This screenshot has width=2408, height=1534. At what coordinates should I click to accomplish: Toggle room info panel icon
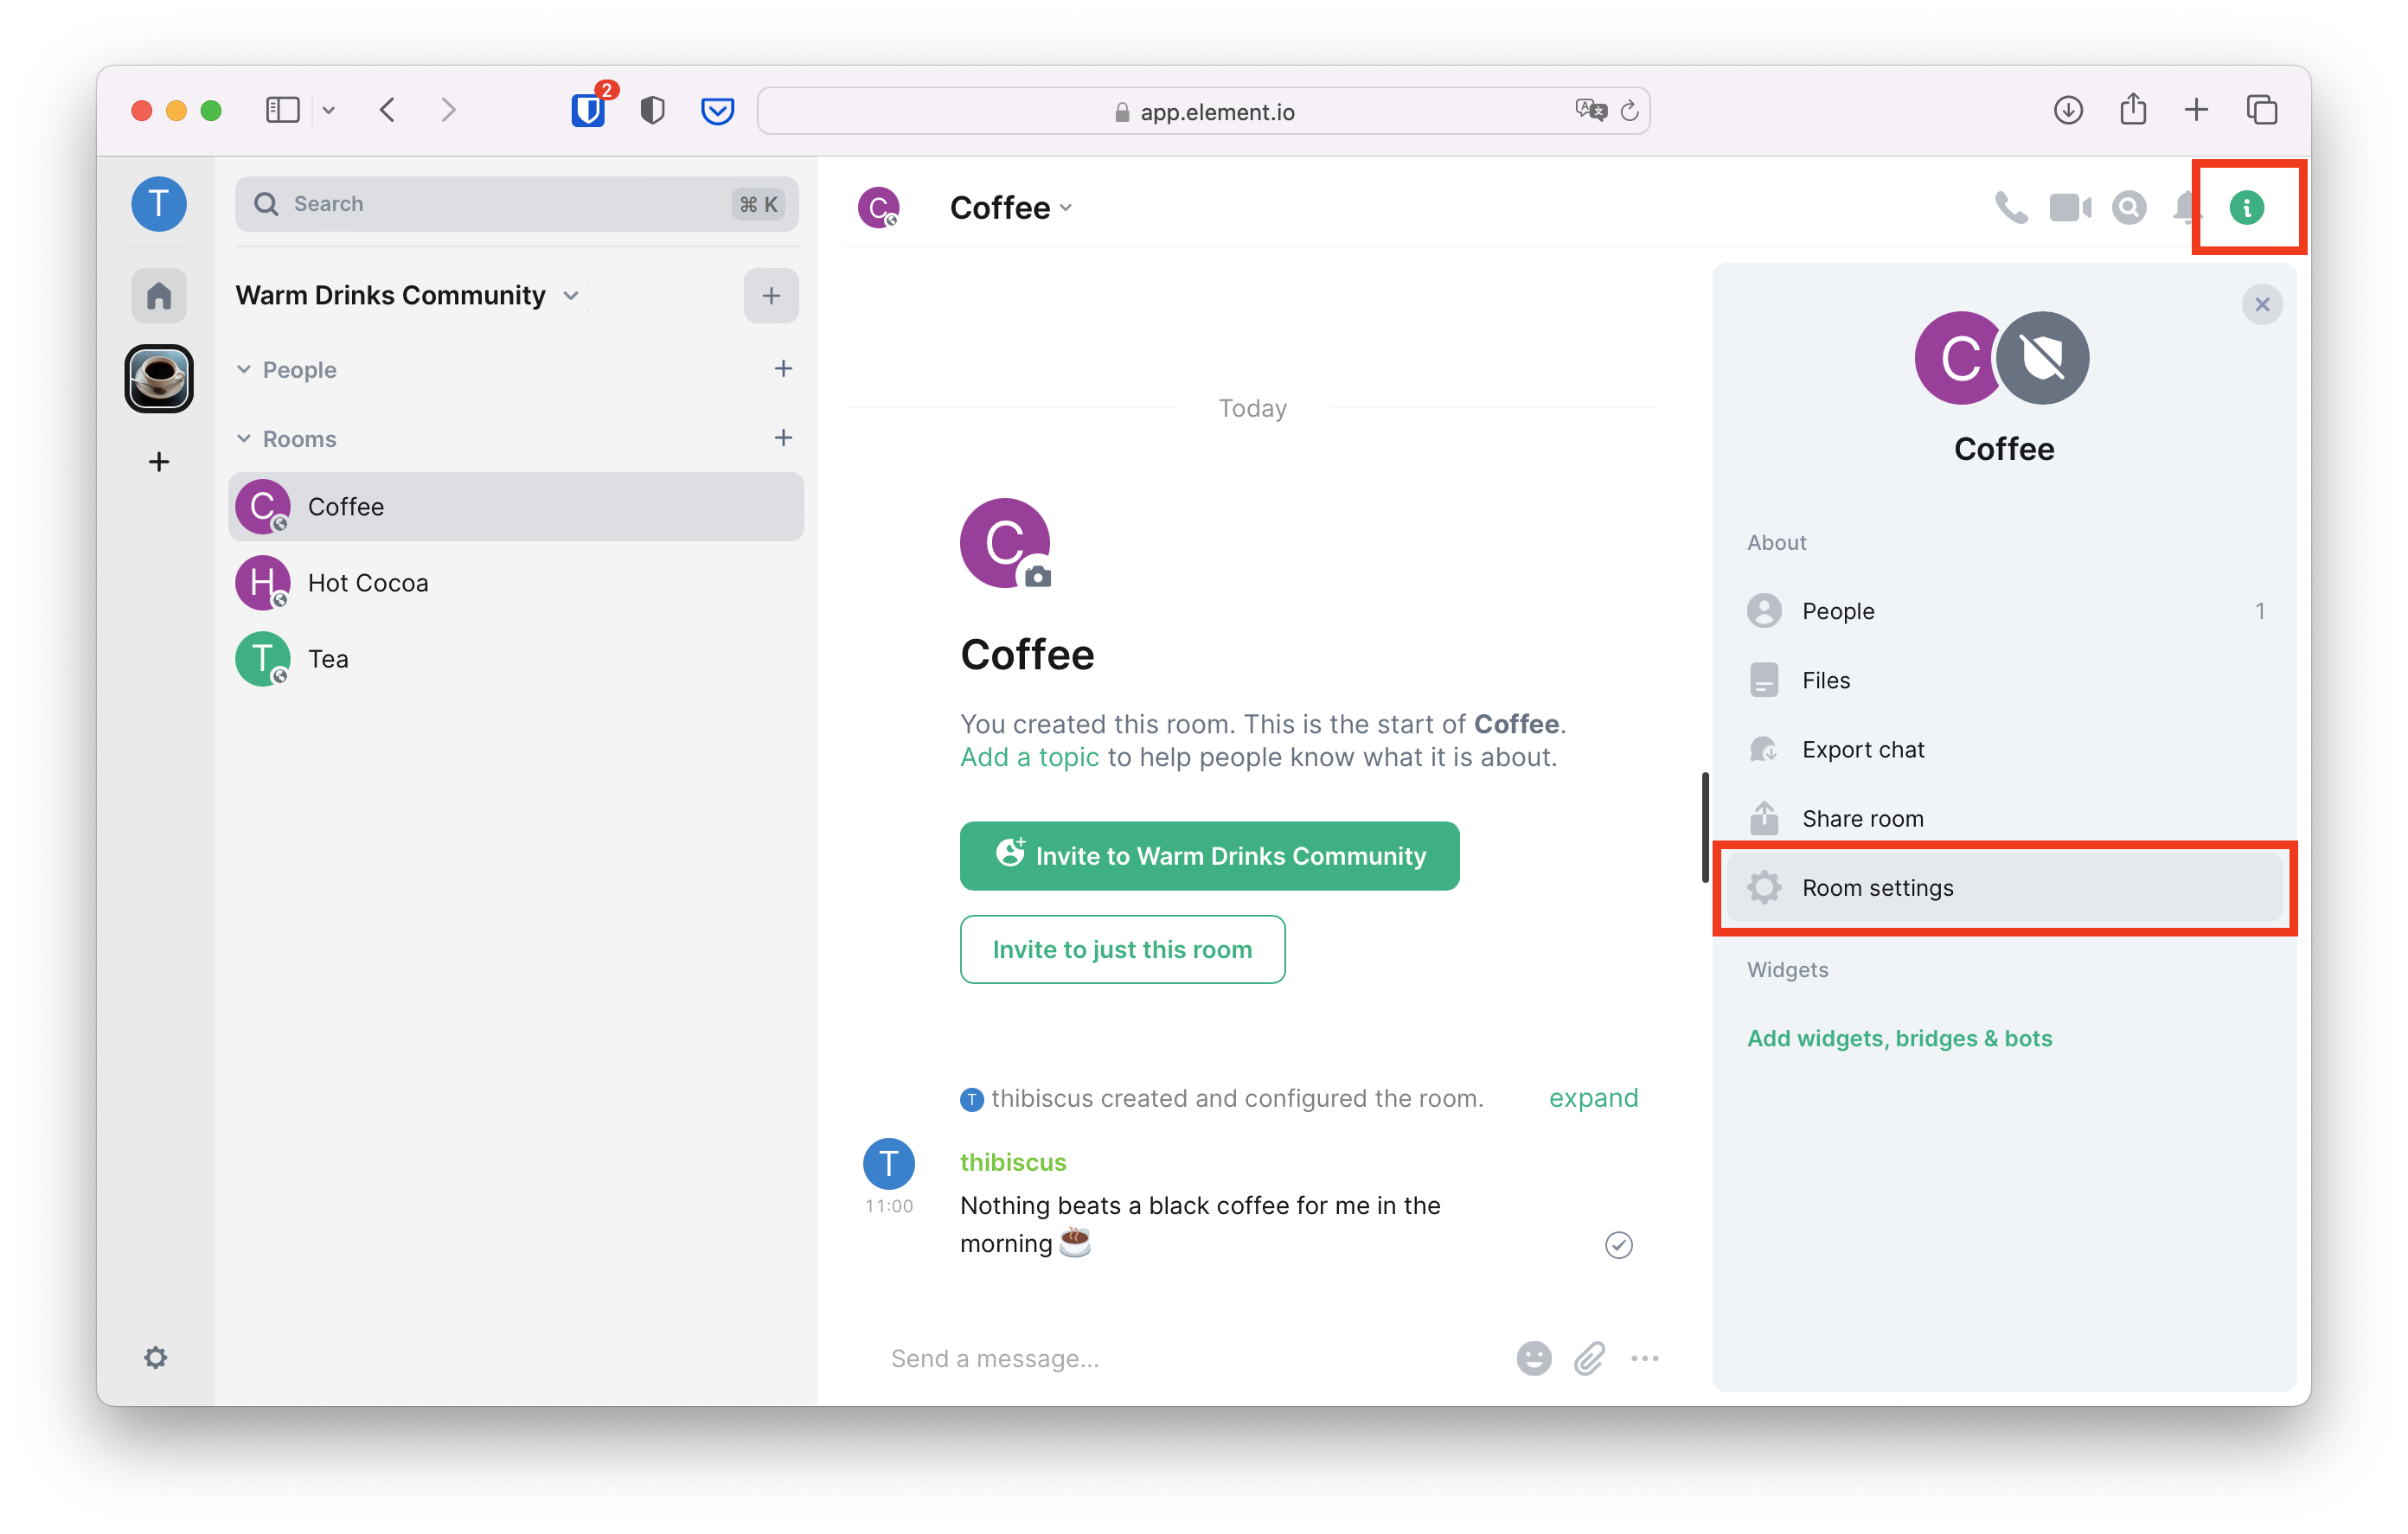(2246, 207)
